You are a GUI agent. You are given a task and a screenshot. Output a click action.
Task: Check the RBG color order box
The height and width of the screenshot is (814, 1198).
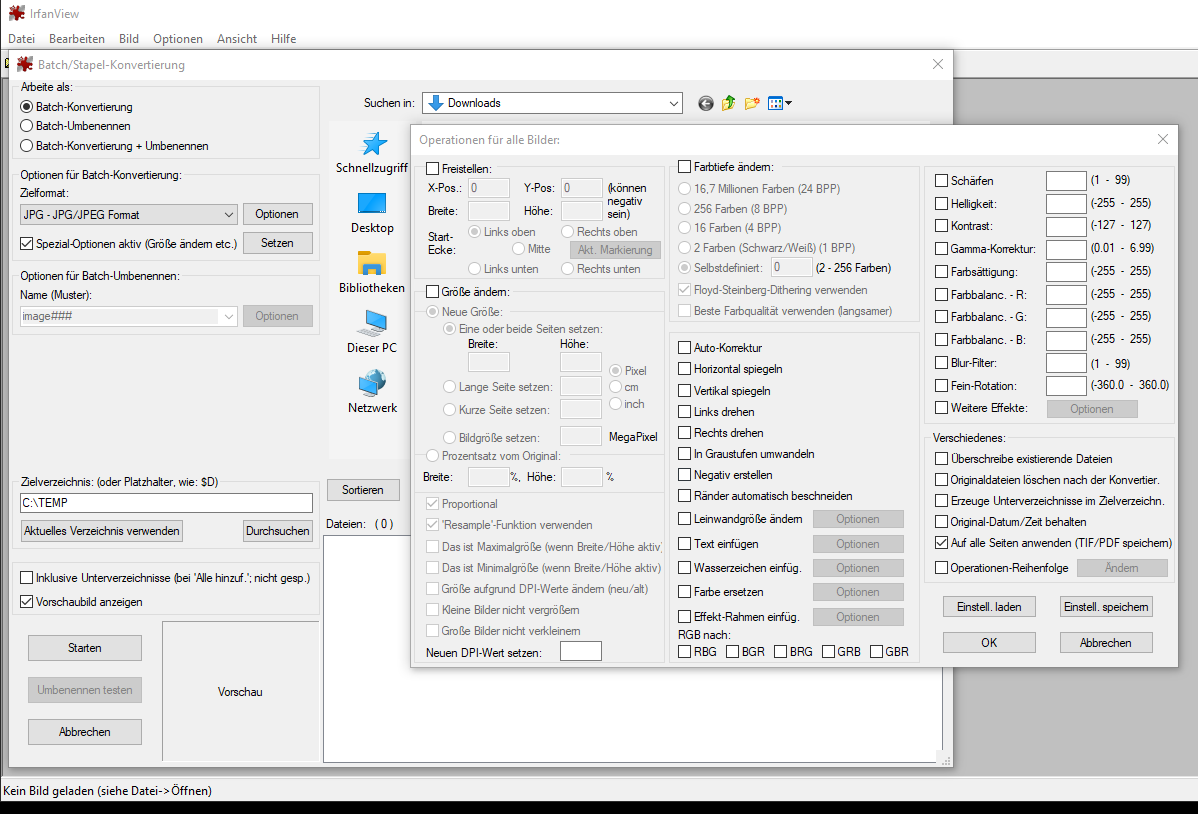point(685,652)
